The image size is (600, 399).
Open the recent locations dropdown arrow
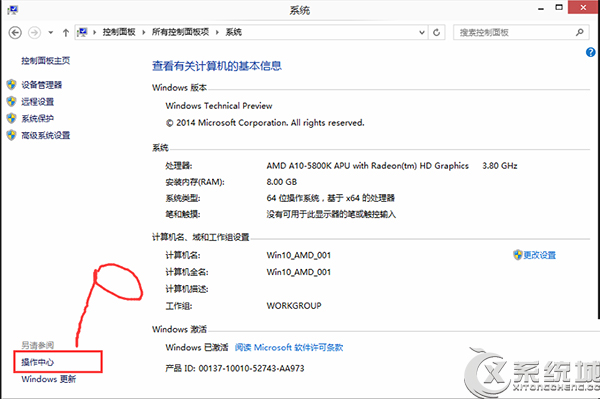pos(51,33)
